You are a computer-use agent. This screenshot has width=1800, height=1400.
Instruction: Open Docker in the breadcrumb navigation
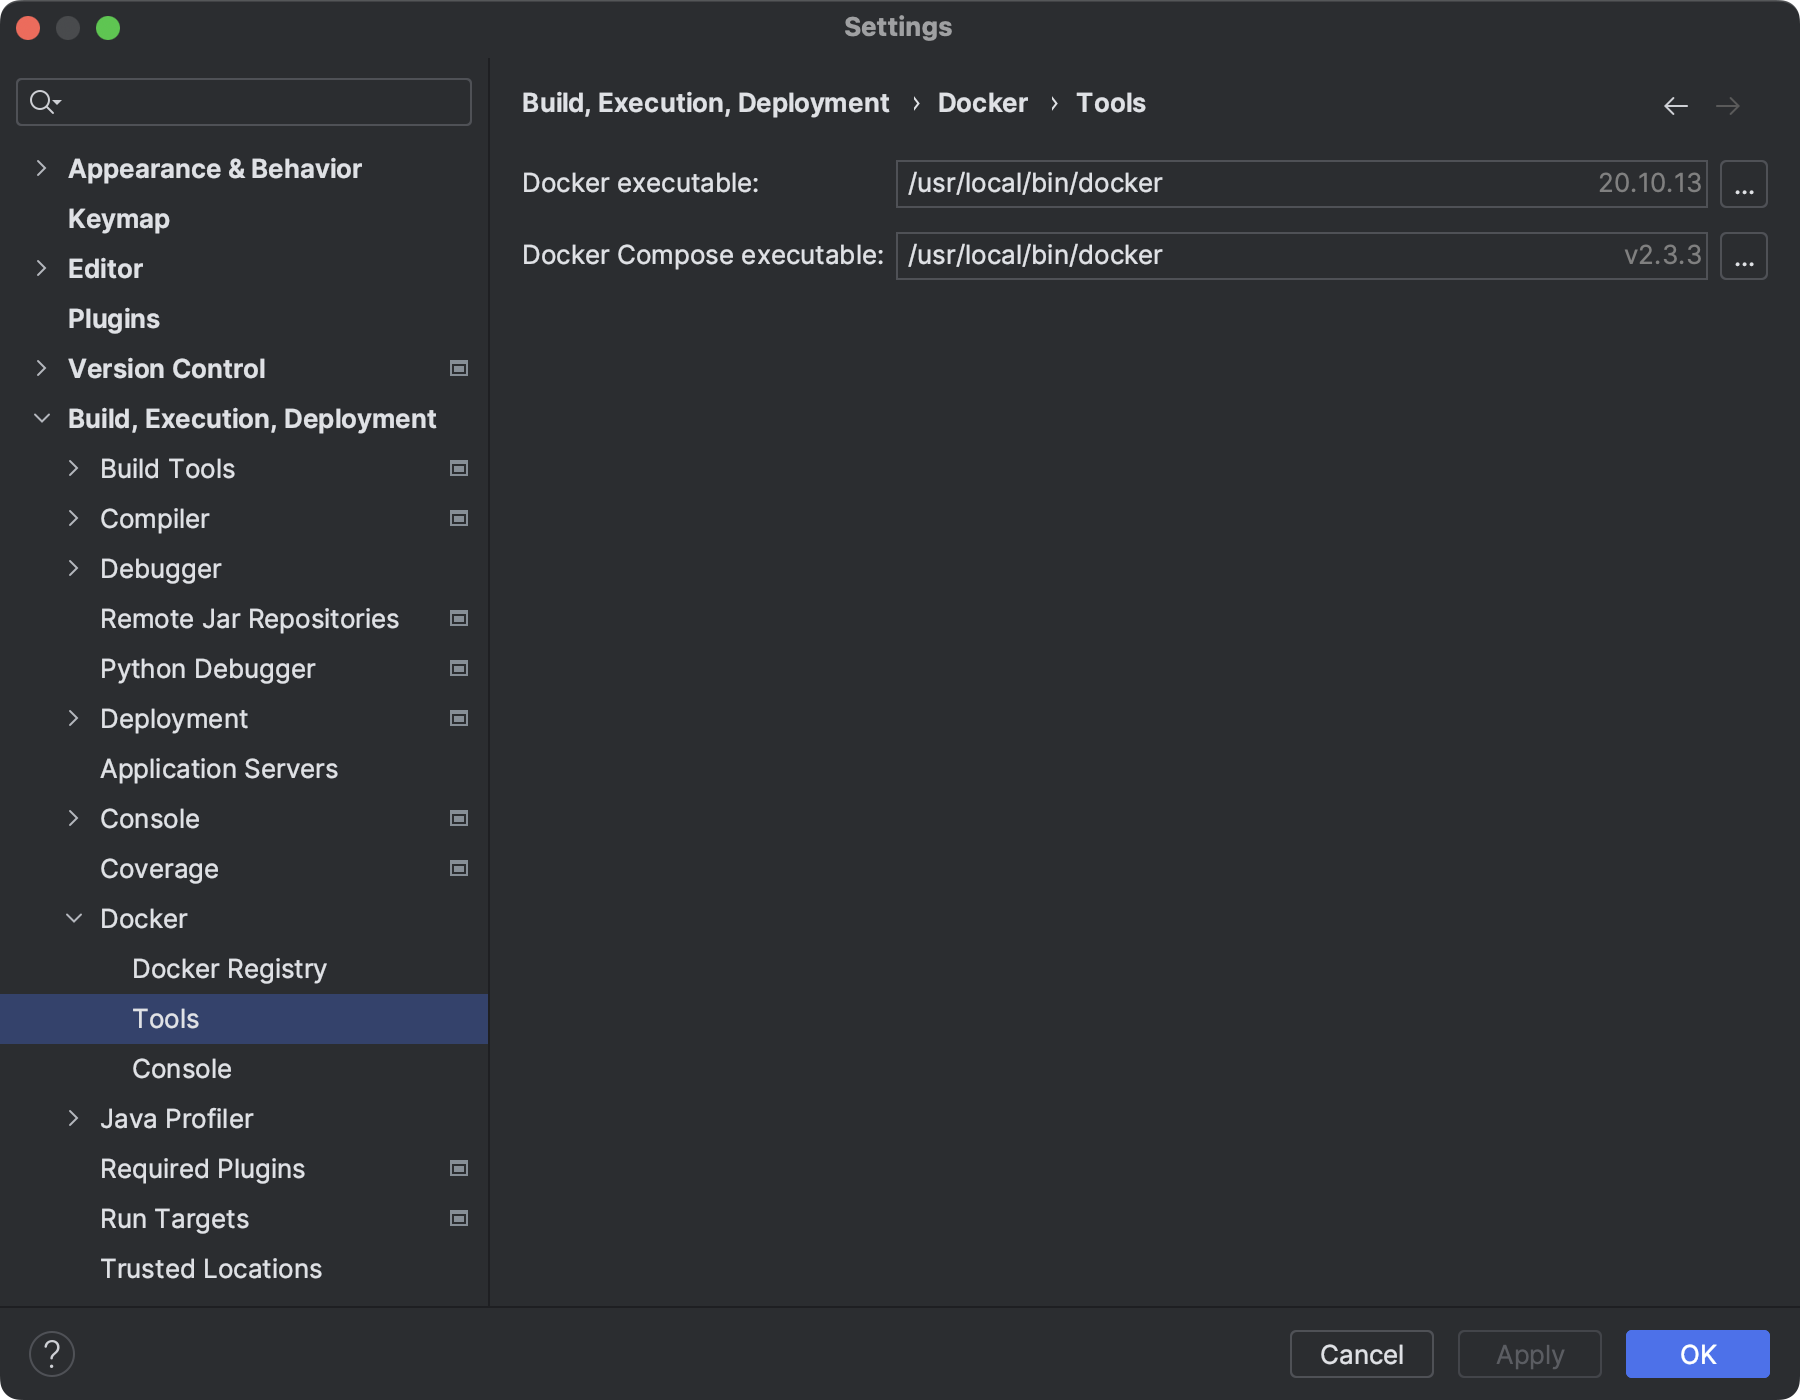tap(982, 102)
